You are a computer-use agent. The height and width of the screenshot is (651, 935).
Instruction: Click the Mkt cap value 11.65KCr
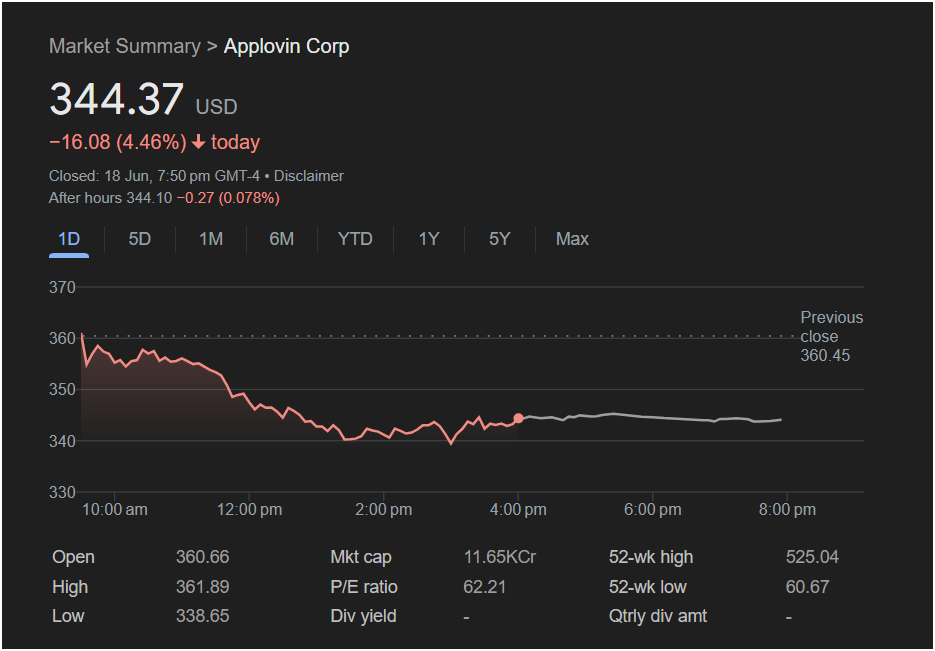(x=500, y=557)
